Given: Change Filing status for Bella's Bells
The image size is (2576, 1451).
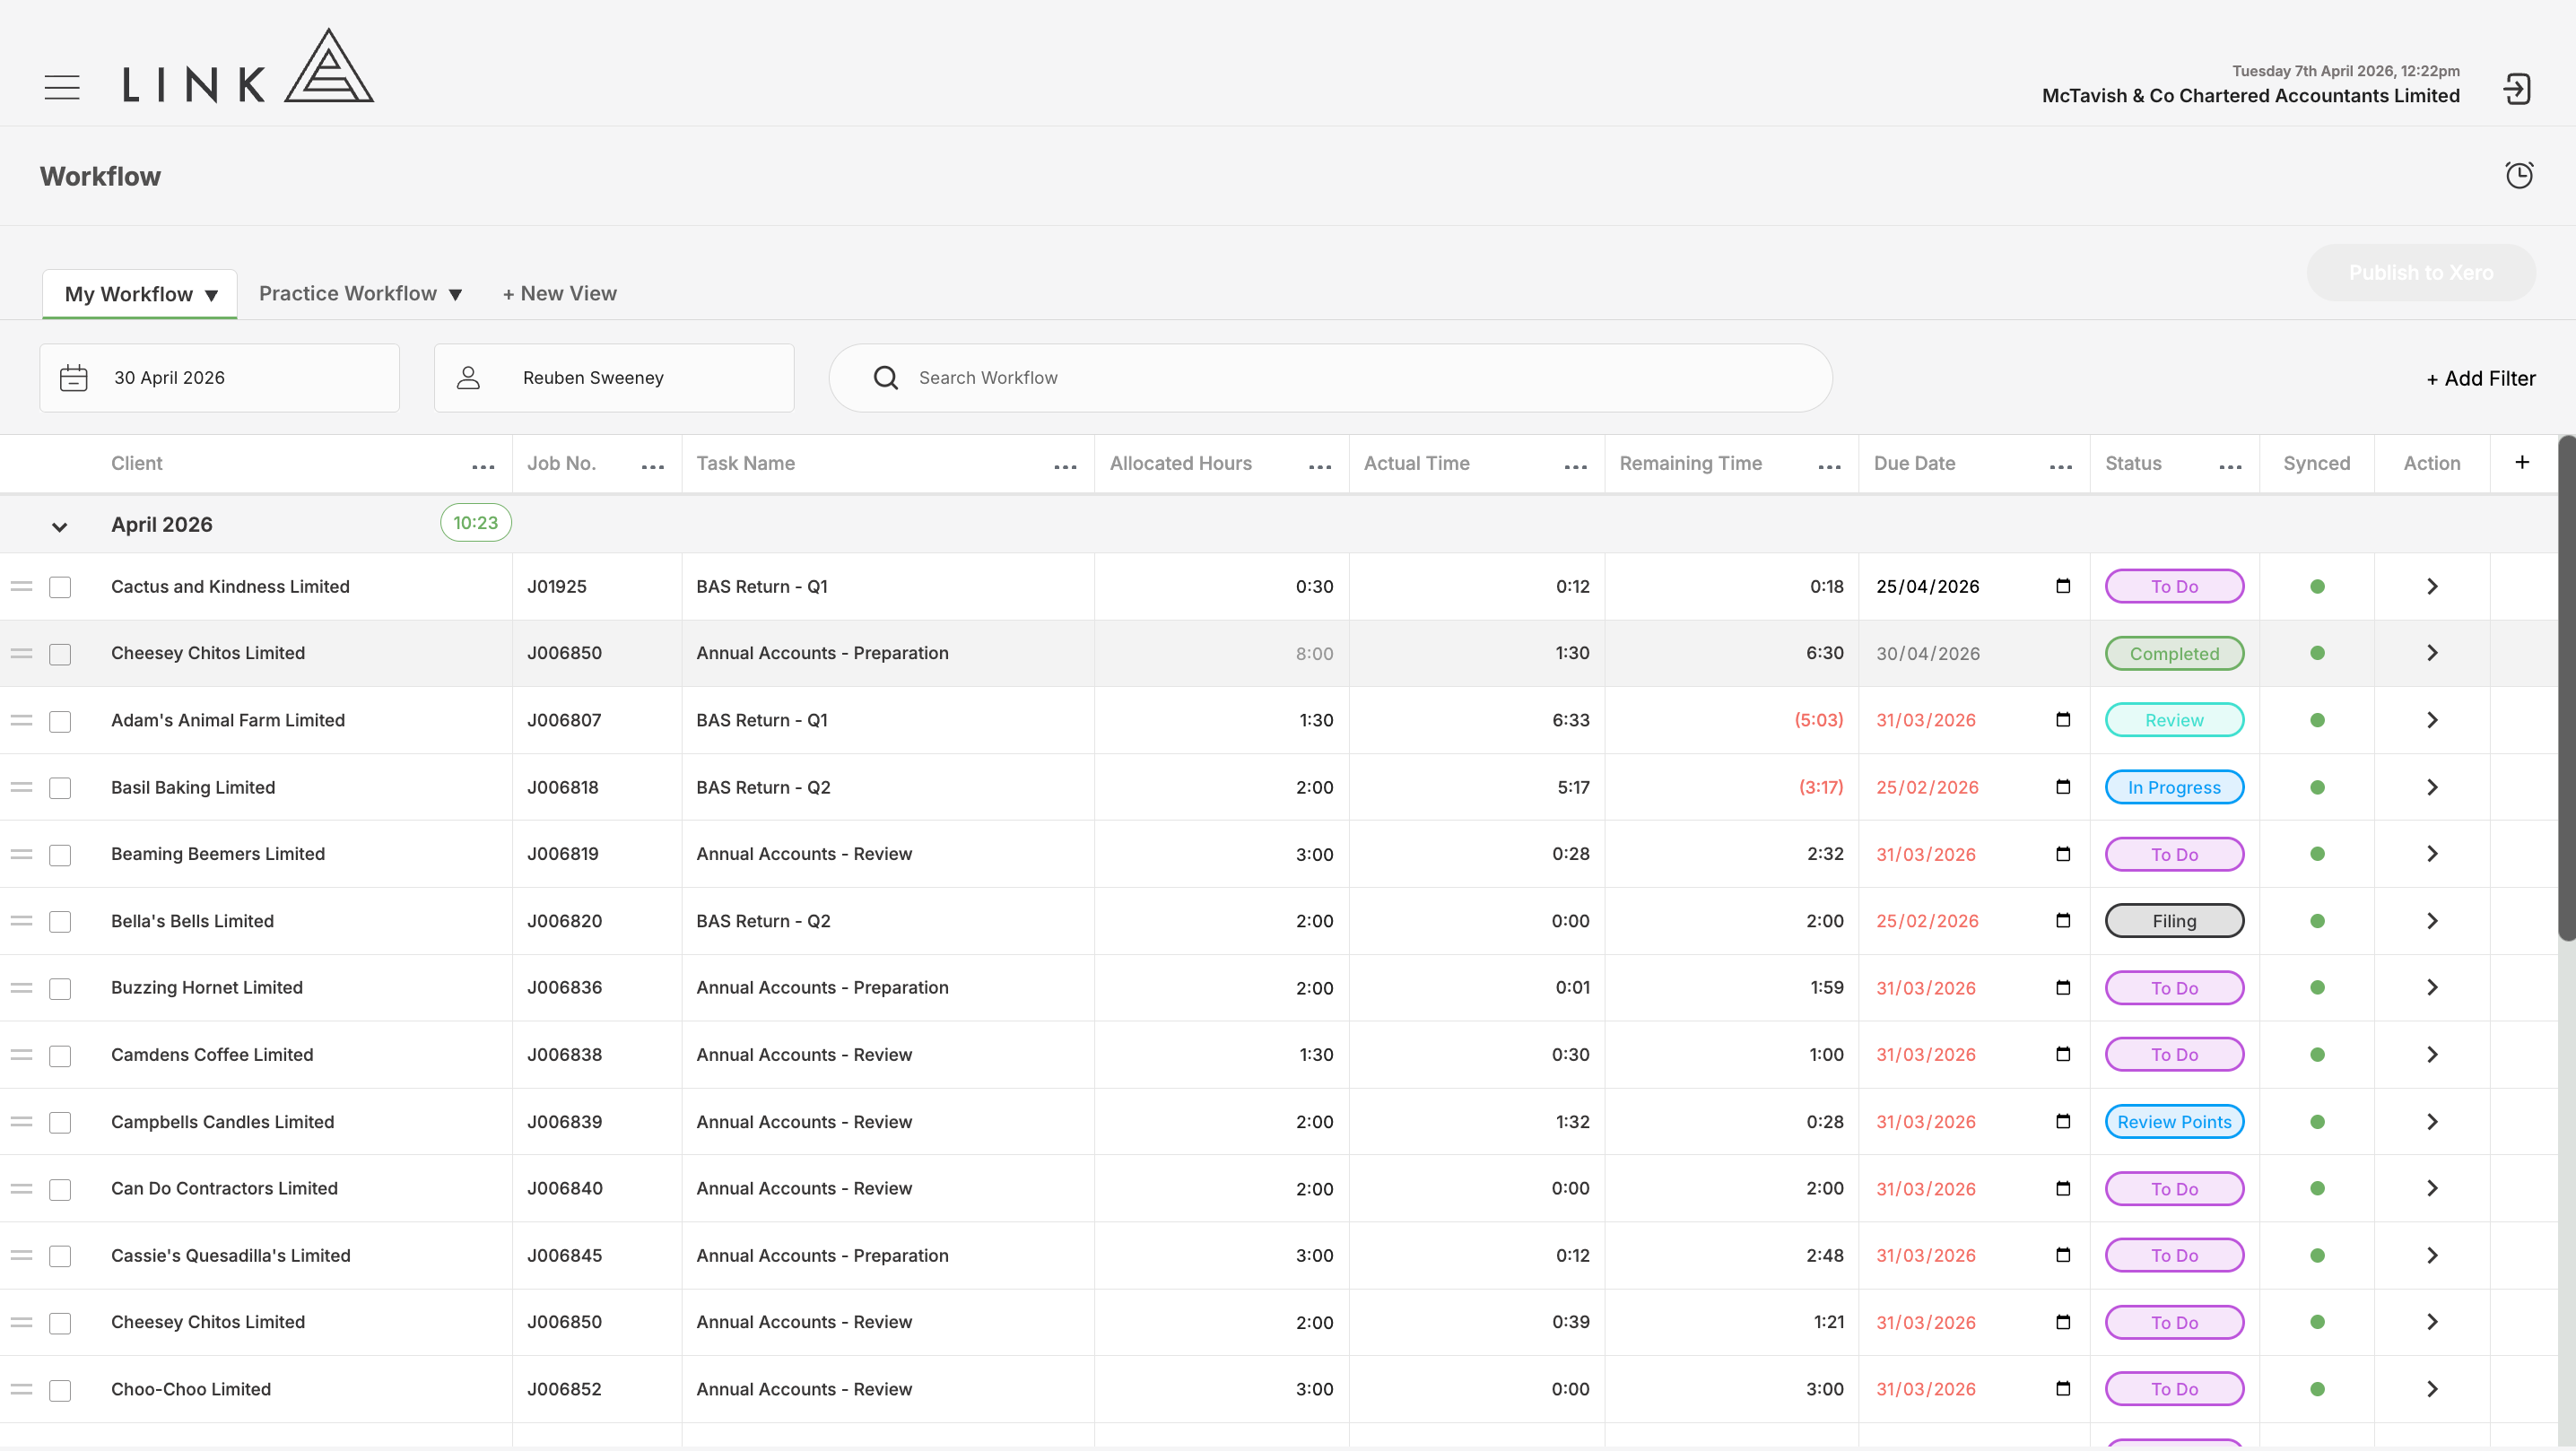Looking at the screenshot, I should point(2174,921).
